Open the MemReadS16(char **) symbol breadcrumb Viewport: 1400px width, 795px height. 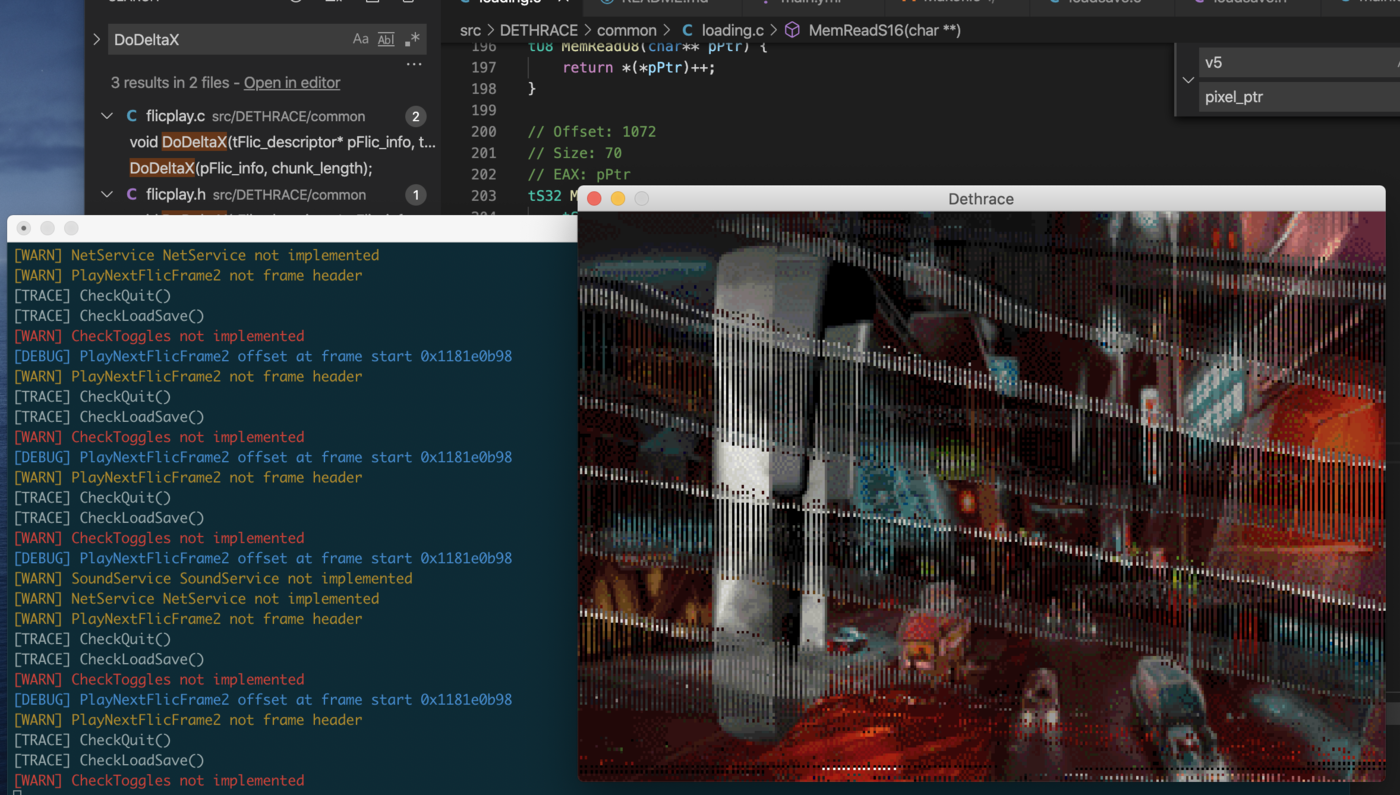(x=885, y=31)
